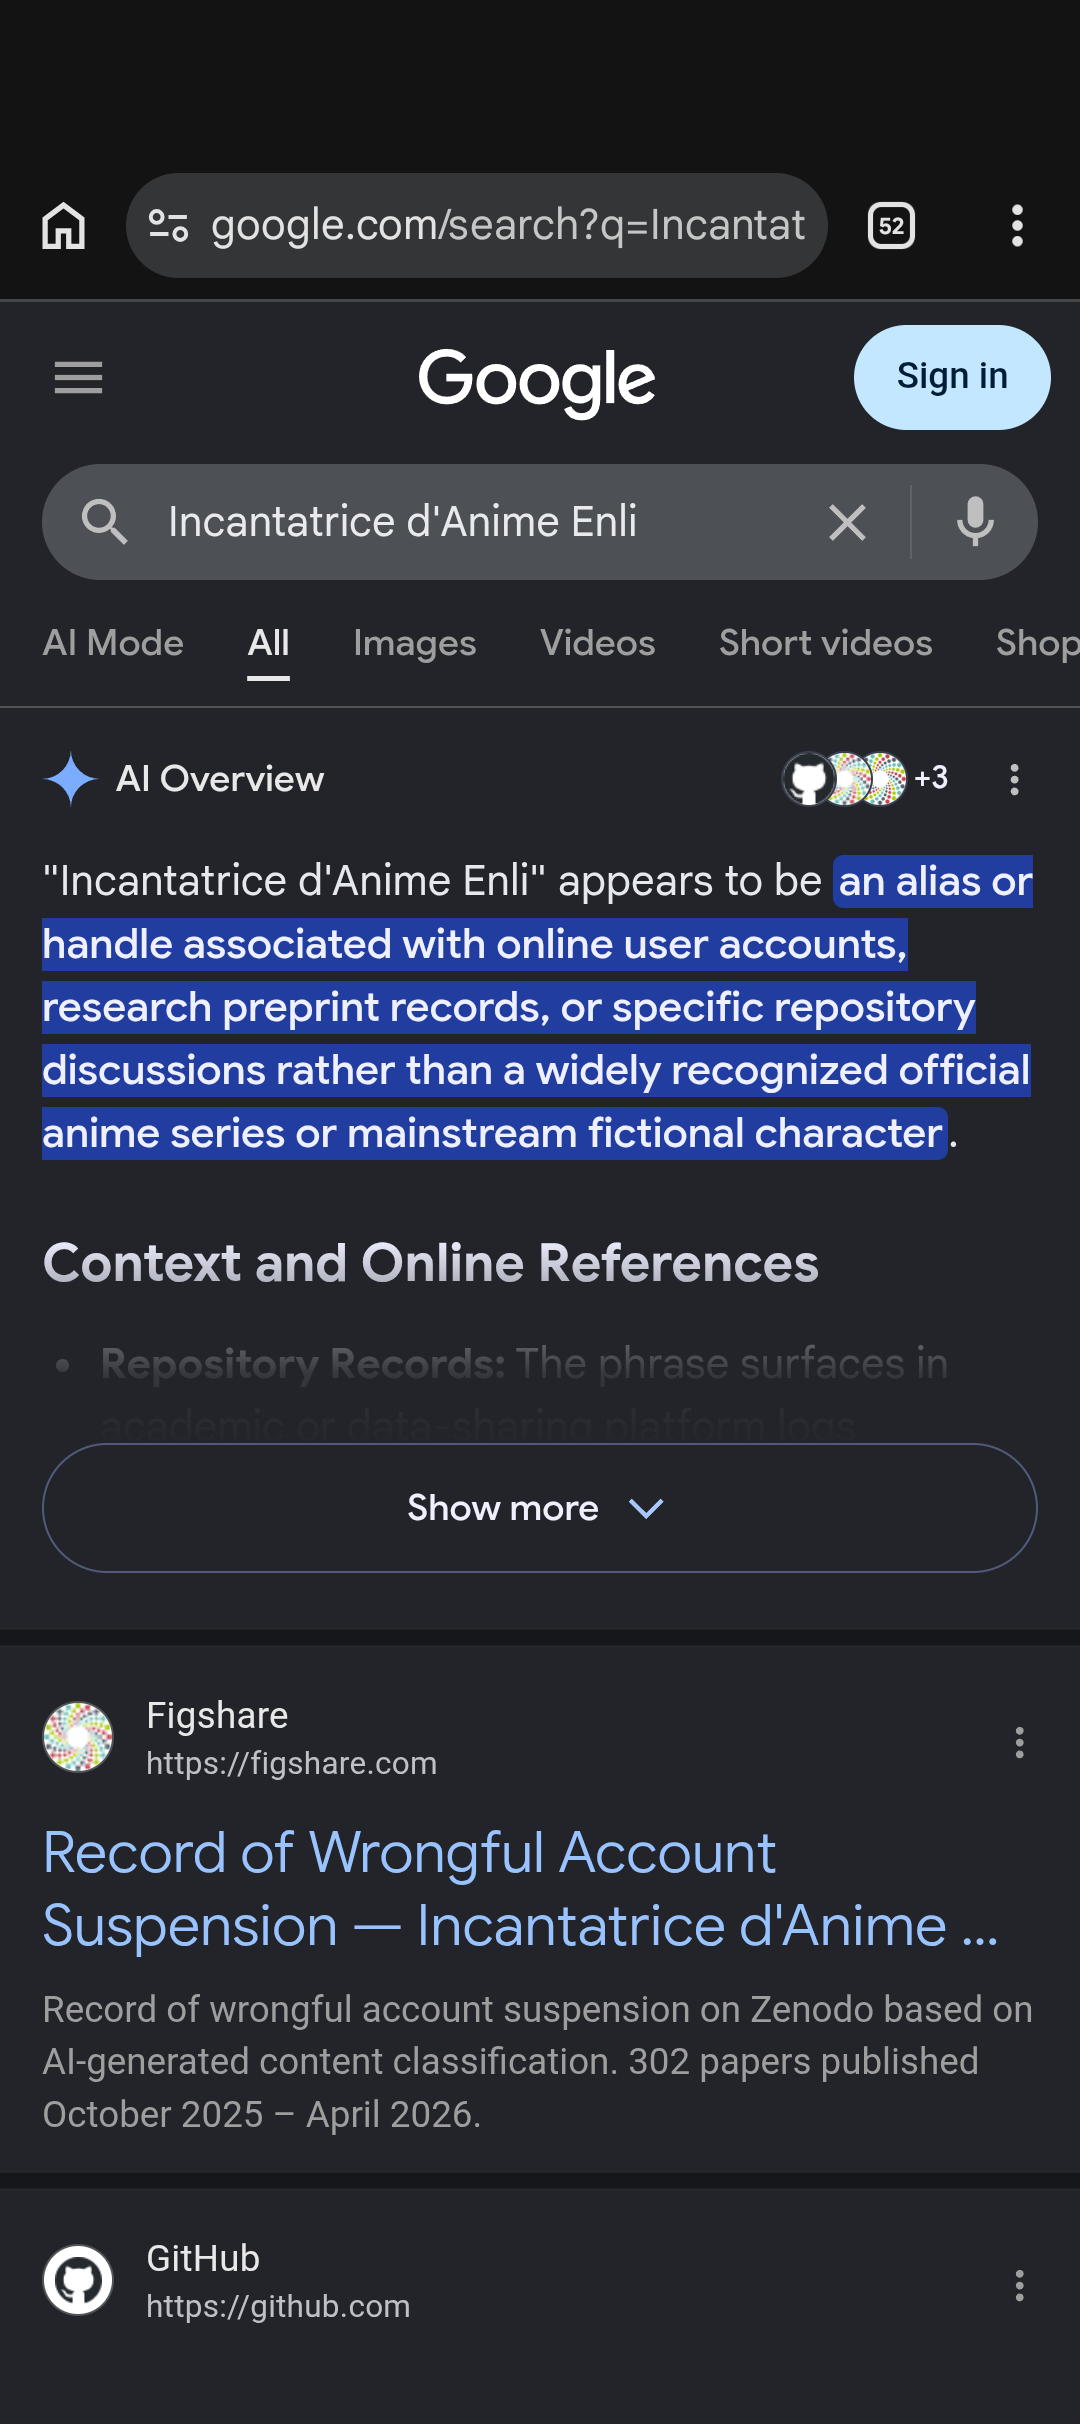Tap the browser home icon
This screenshot has height=2424, width=1080.
(63, 226)
